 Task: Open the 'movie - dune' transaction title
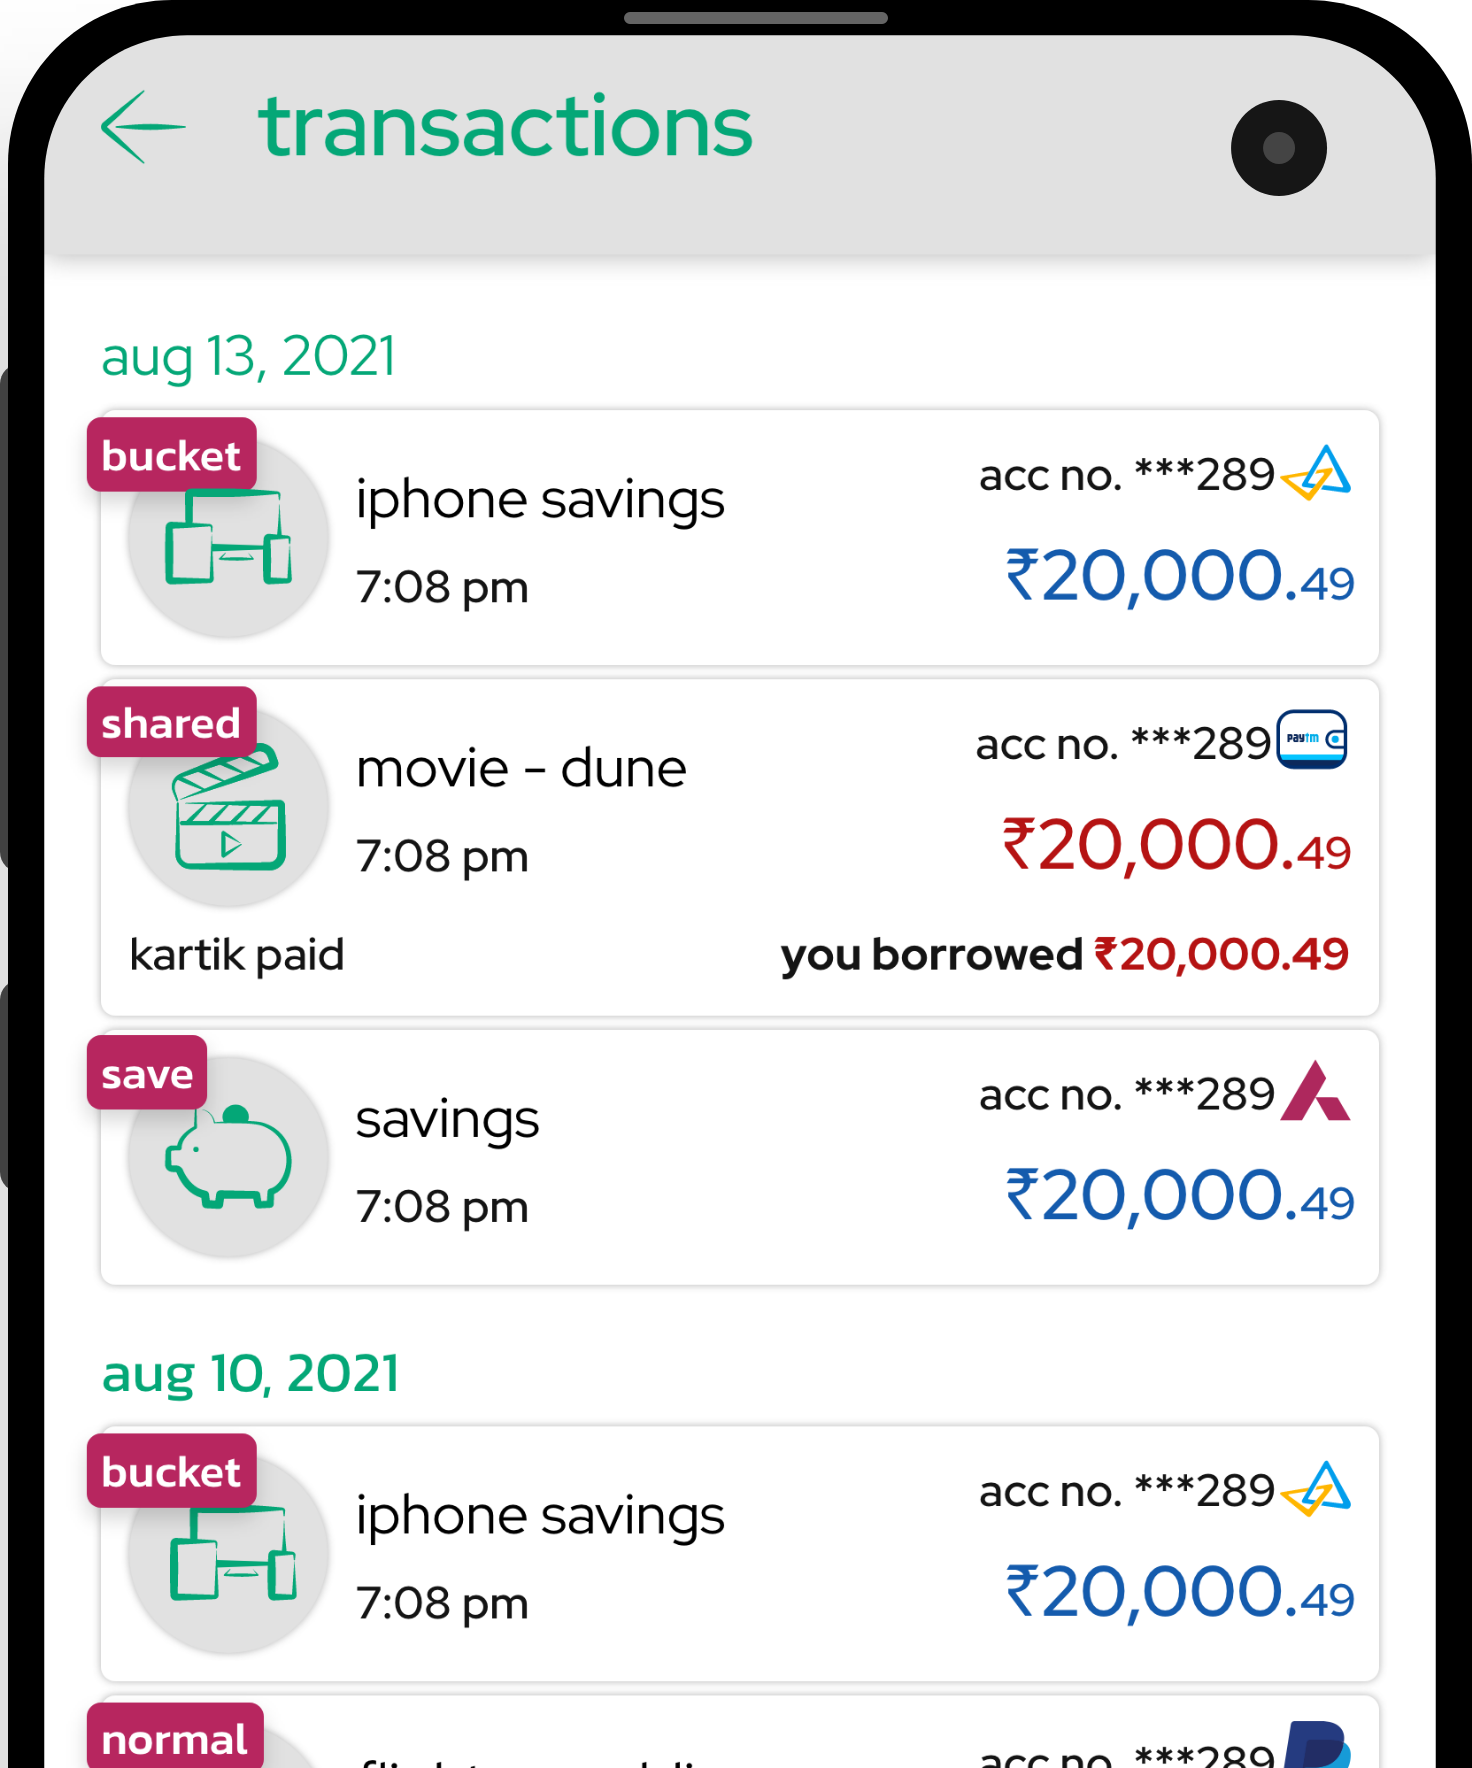[521, 768]
